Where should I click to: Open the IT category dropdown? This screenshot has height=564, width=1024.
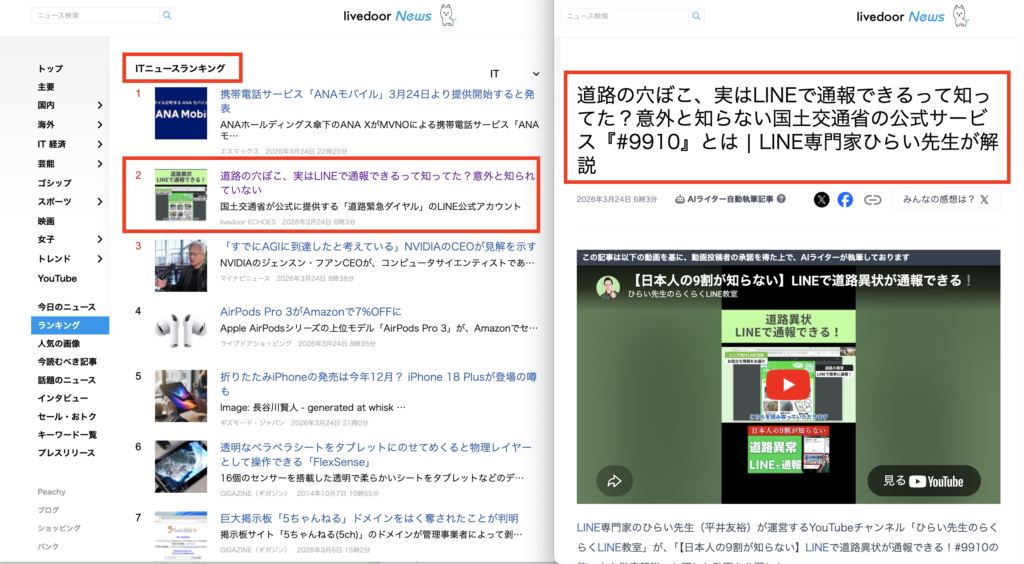pos(514,74)
